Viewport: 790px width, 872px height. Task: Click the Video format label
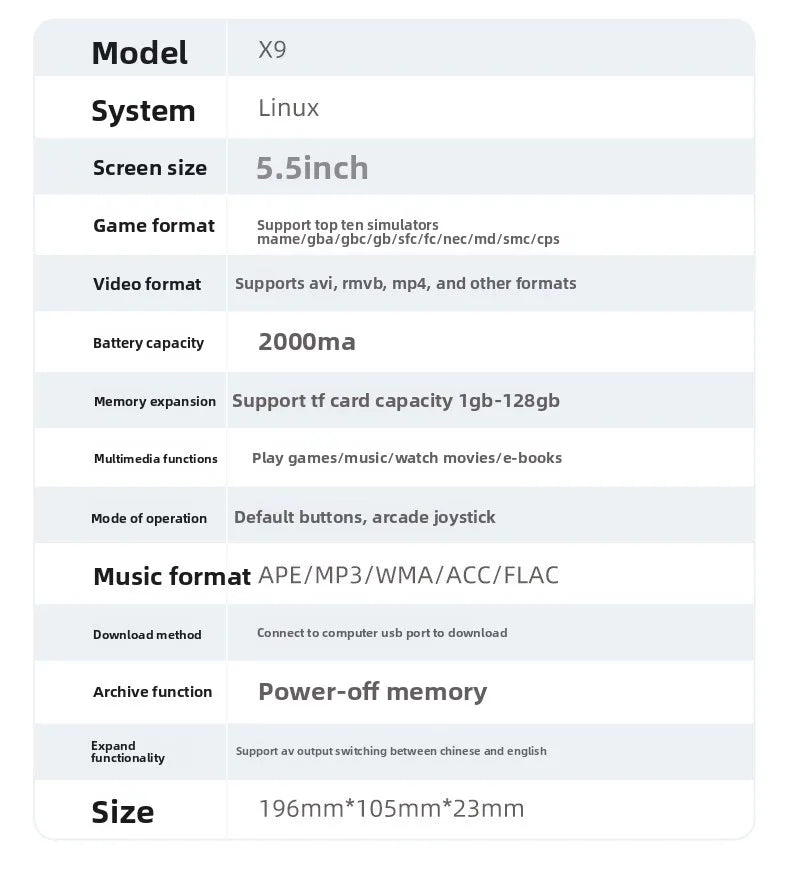pyautogui.click(x=147, y=284)
